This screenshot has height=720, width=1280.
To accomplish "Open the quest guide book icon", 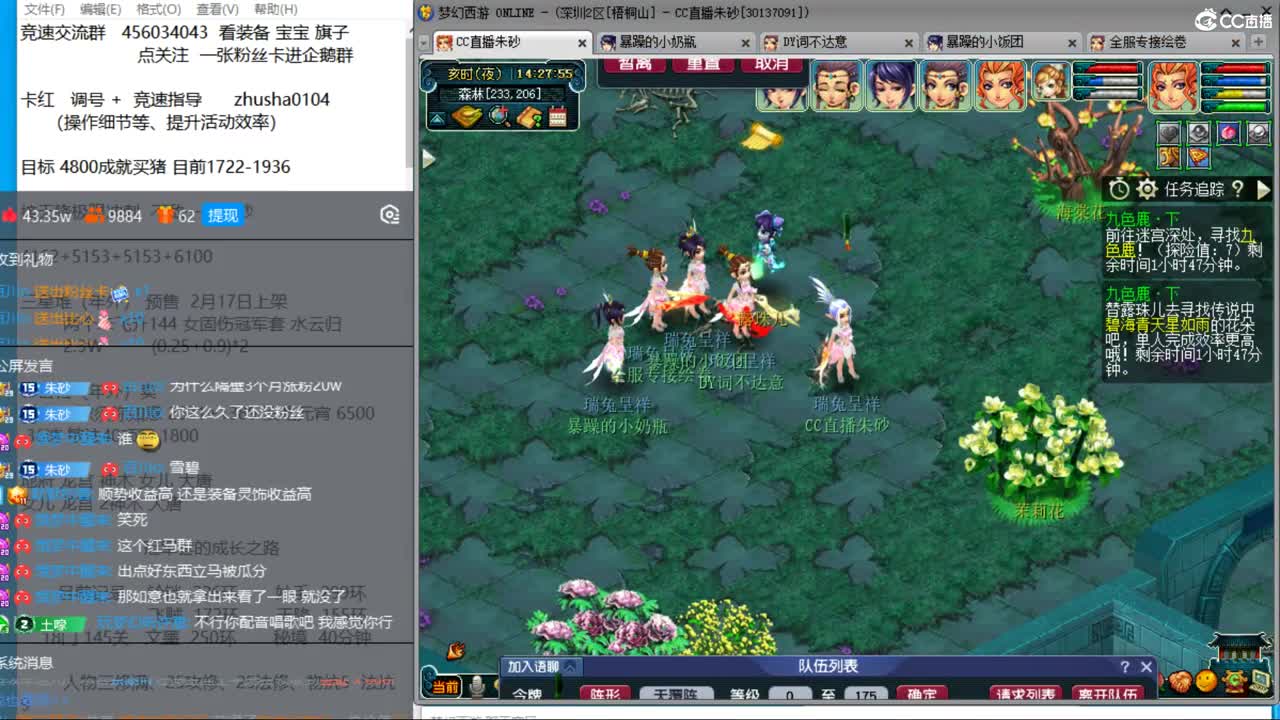I will pos(529,117).
